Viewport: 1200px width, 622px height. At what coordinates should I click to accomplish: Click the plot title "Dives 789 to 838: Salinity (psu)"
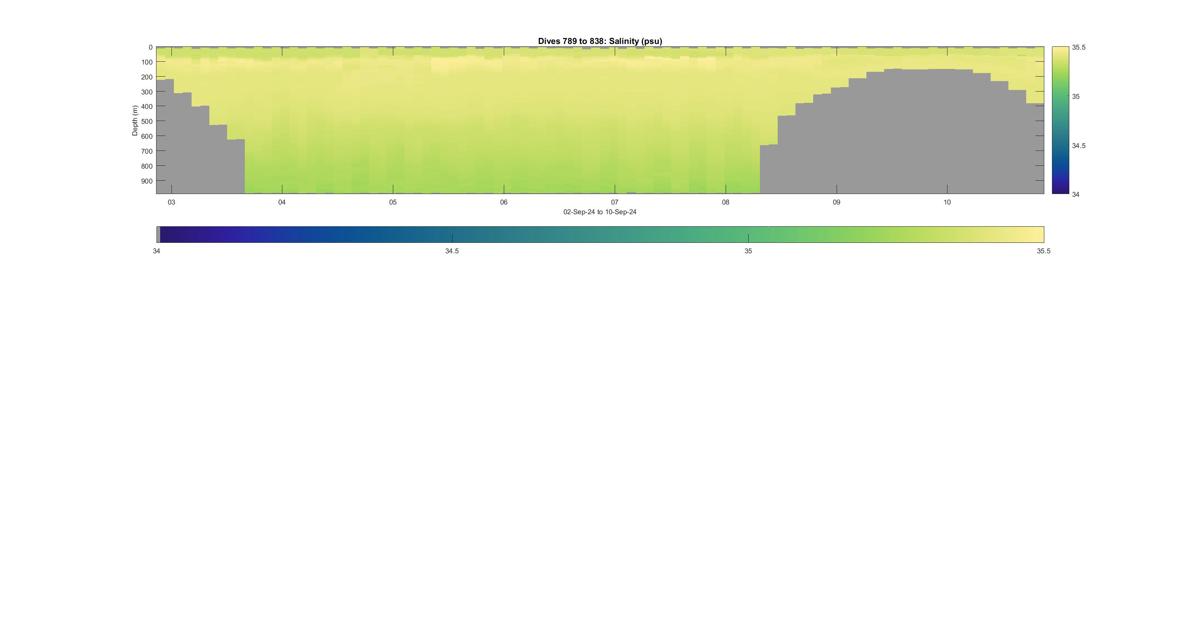click(600, 41)
